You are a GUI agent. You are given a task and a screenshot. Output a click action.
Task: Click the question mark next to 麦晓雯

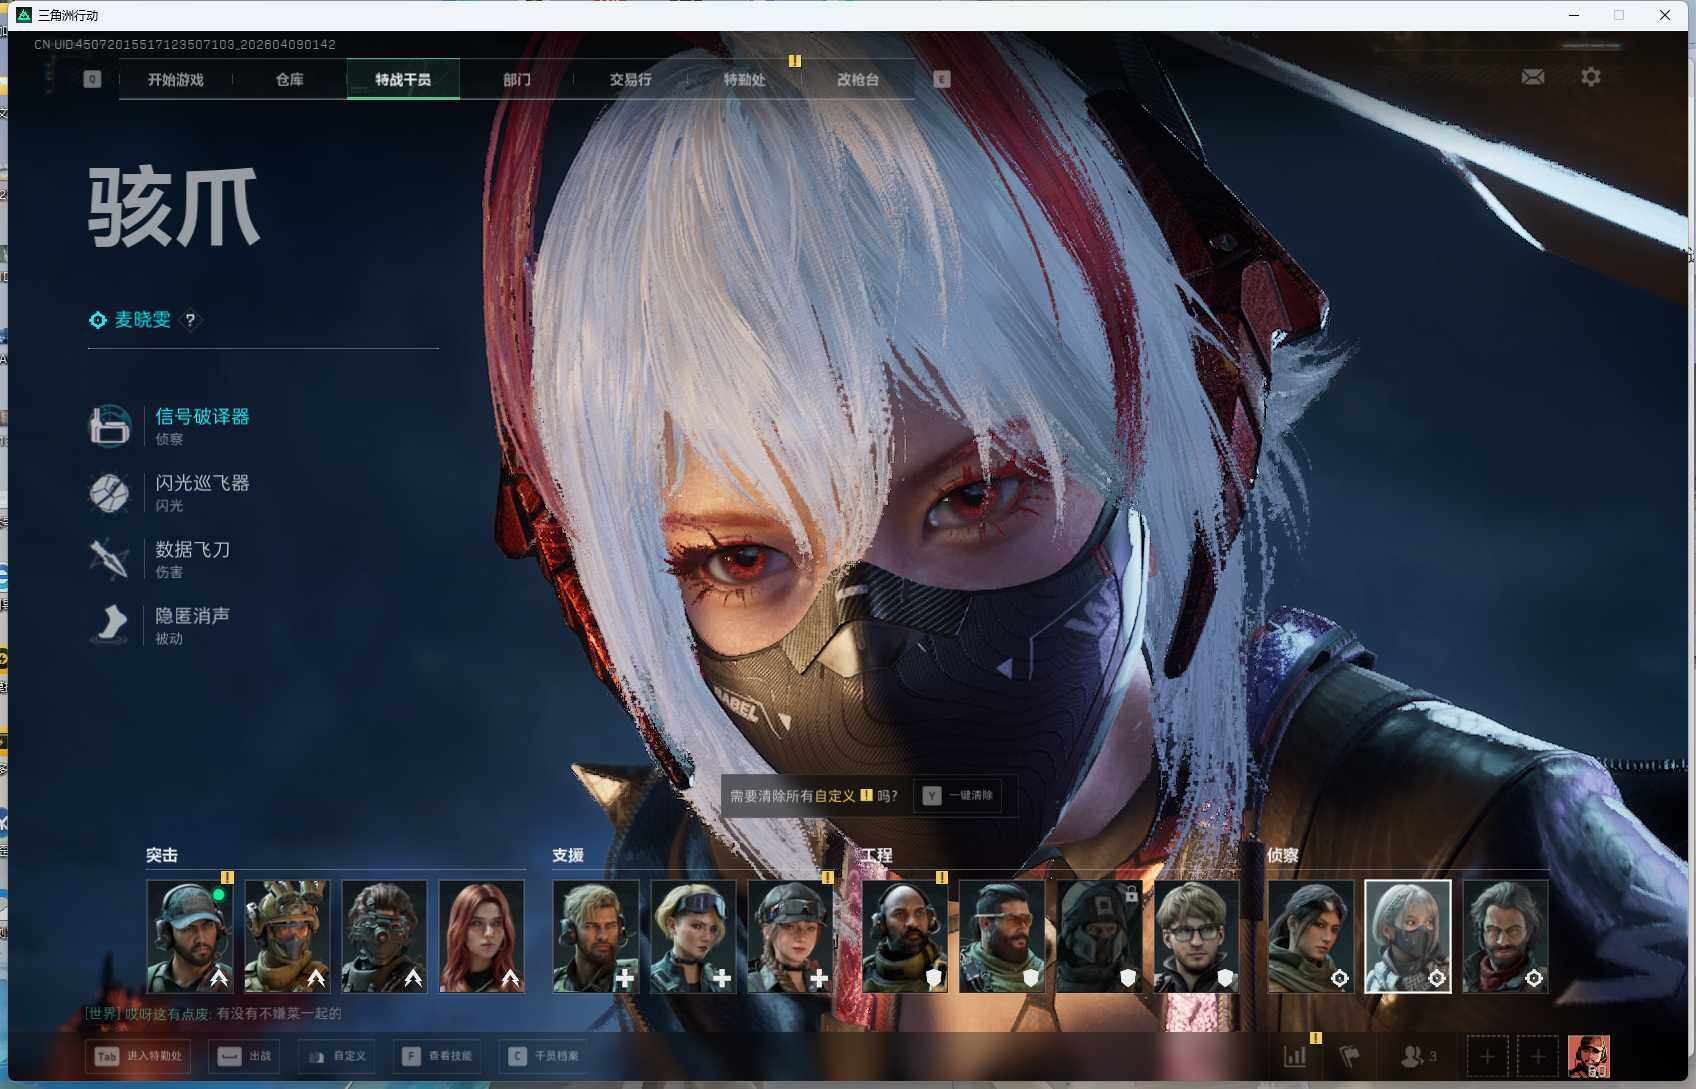pyautogui.click(x=190, y=320)
